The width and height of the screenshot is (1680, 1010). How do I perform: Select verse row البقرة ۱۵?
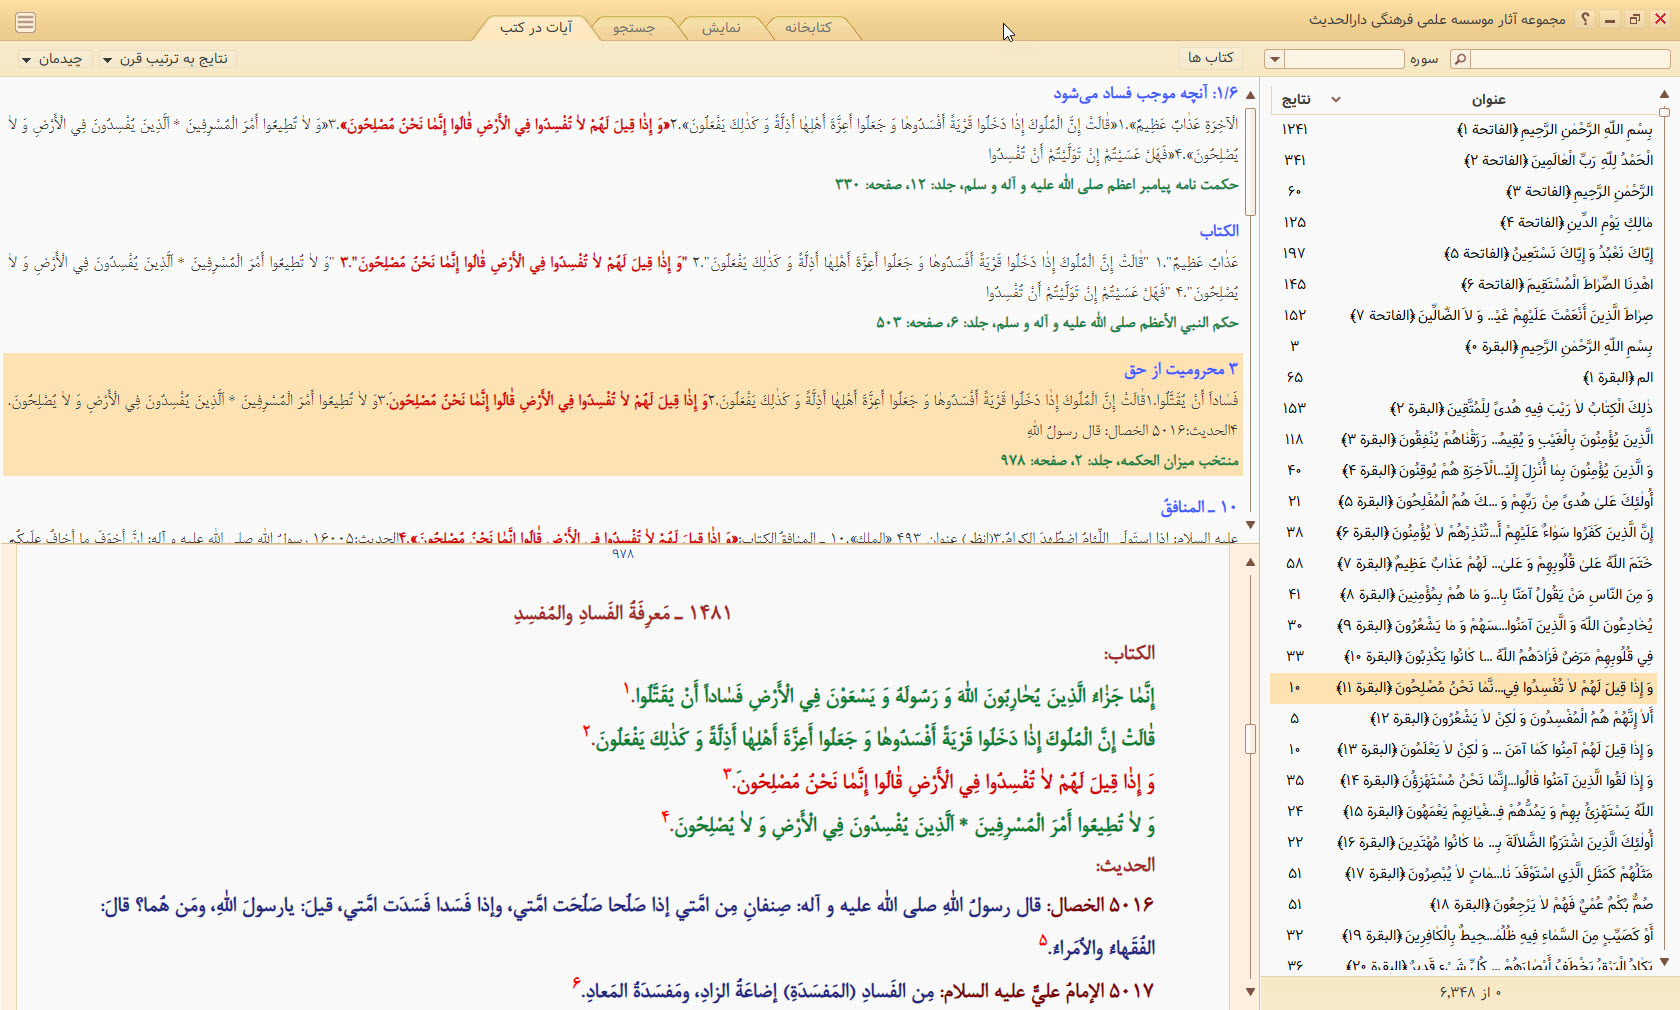(1464, 811)
